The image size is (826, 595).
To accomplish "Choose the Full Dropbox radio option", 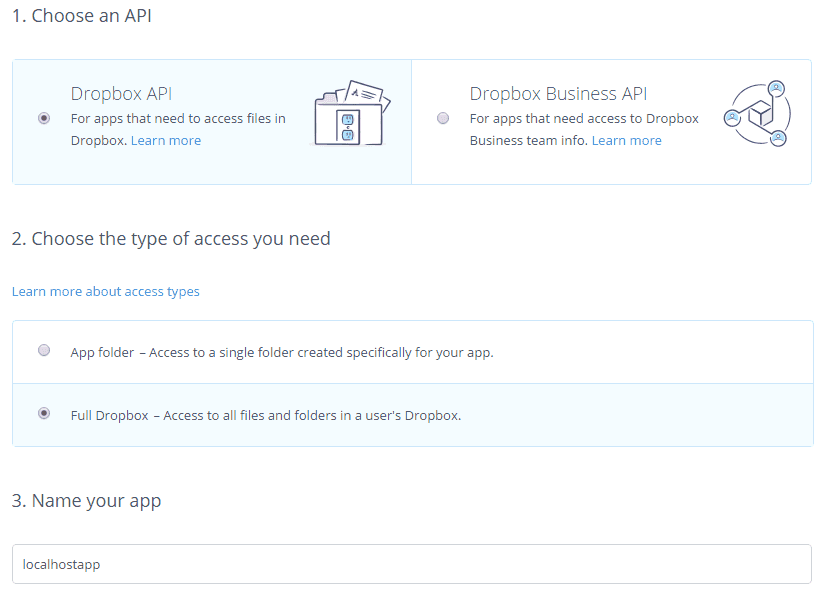I will 44,413.
